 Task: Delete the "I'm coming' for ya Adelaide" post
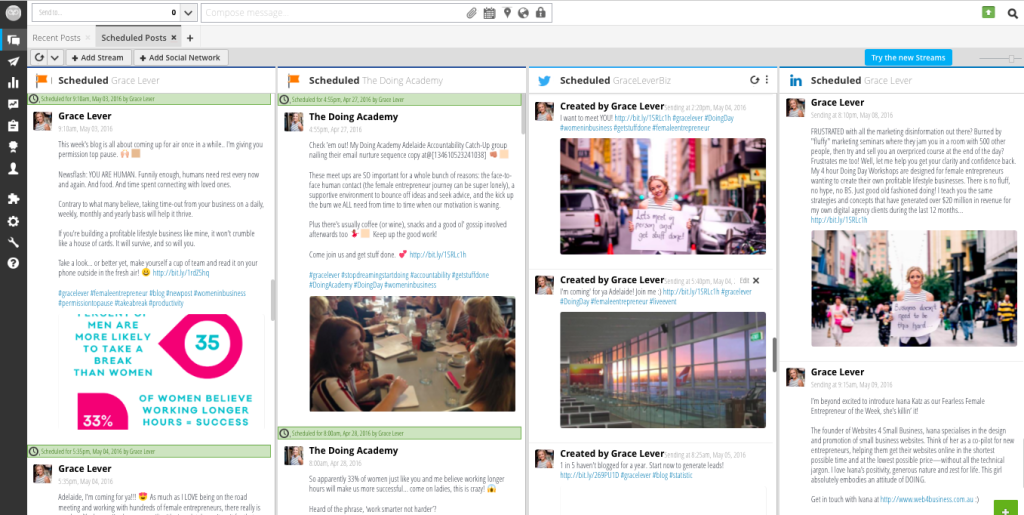click(756, 280)
